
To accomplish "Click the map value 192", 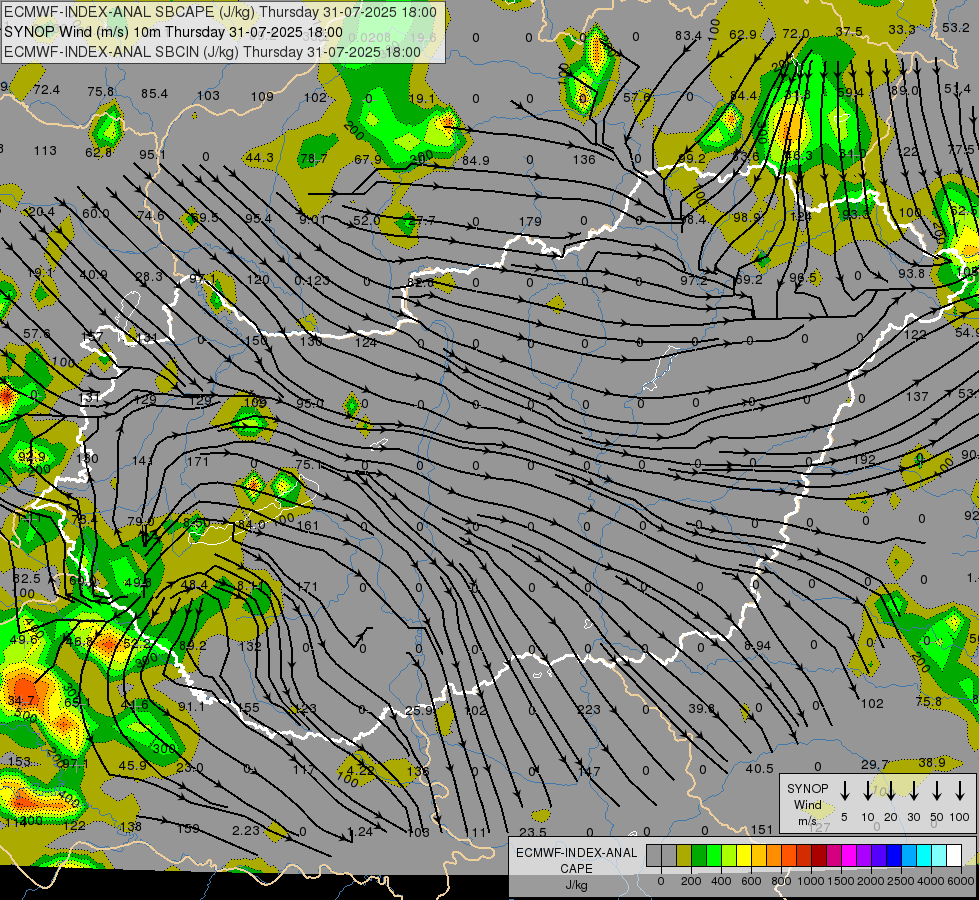I will click(x=864, y=459).
